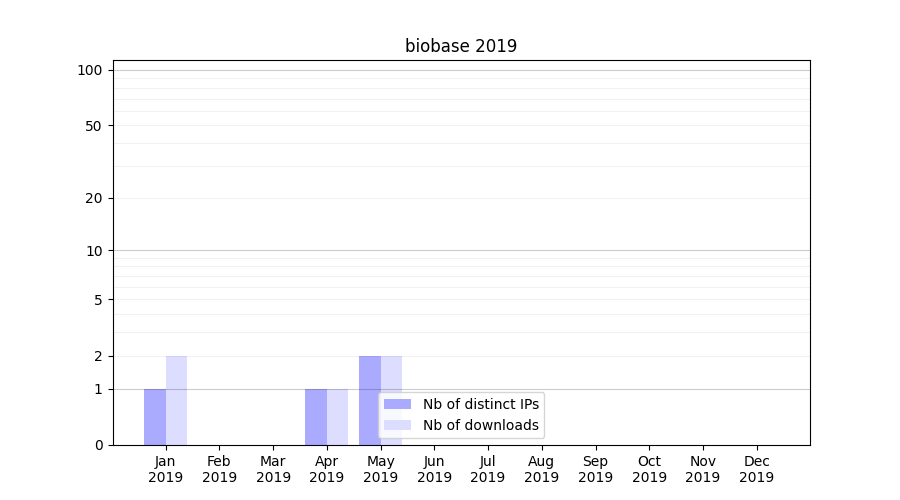Select the y-axis tick label 5
The width and height of the screenshot is (900, 500).
pyautogui.click(x=97, y=300)
